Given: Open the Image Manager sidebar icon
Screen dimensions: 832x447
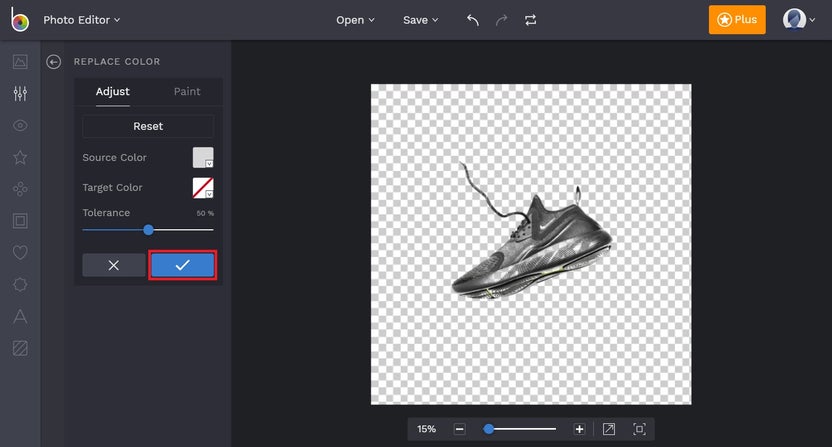Looking at the screenshot, I should tap(20, 62).
